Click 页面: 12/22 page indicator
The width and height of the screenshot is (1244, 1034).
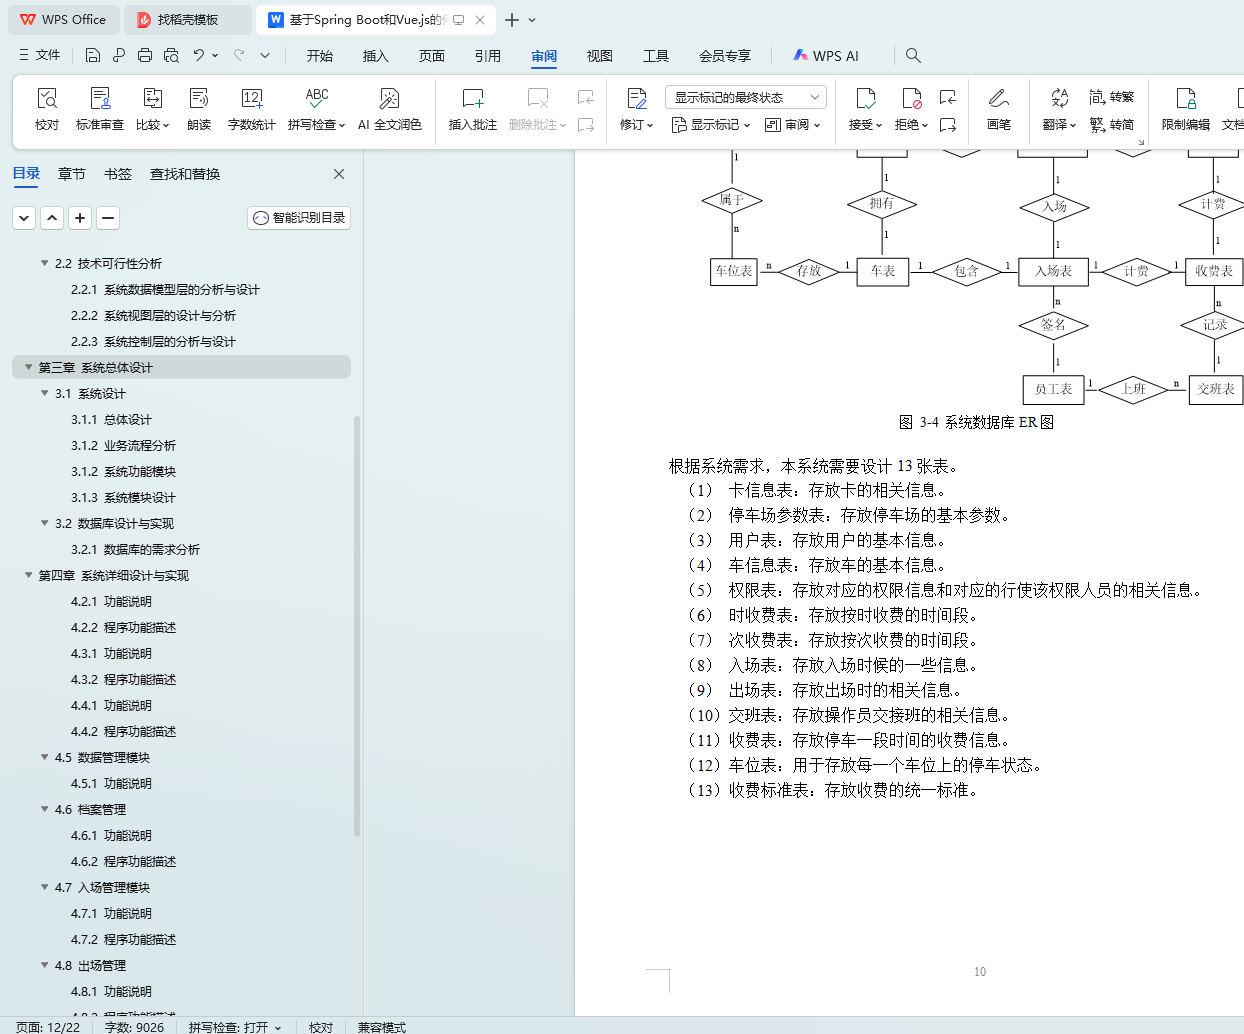pos(48,1027)
